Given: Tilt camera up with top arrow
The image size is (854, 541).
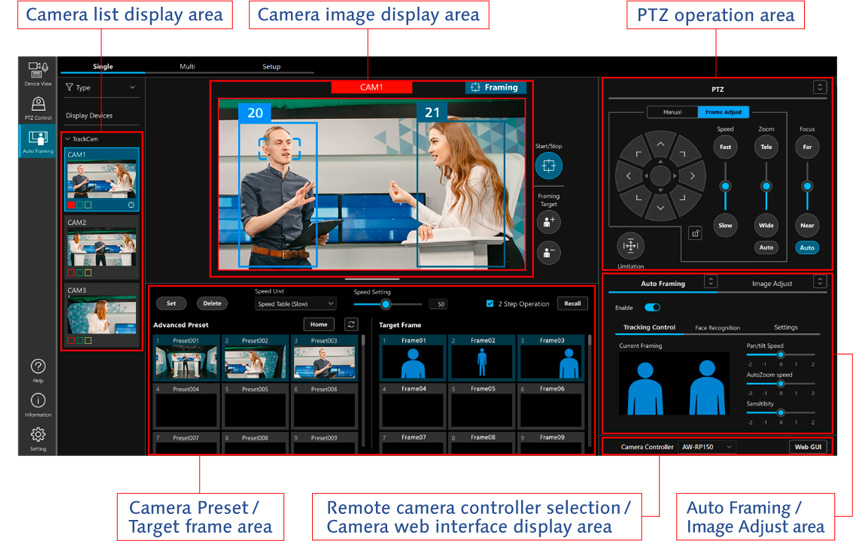Looking at the screenshot, I should (660, 144).
